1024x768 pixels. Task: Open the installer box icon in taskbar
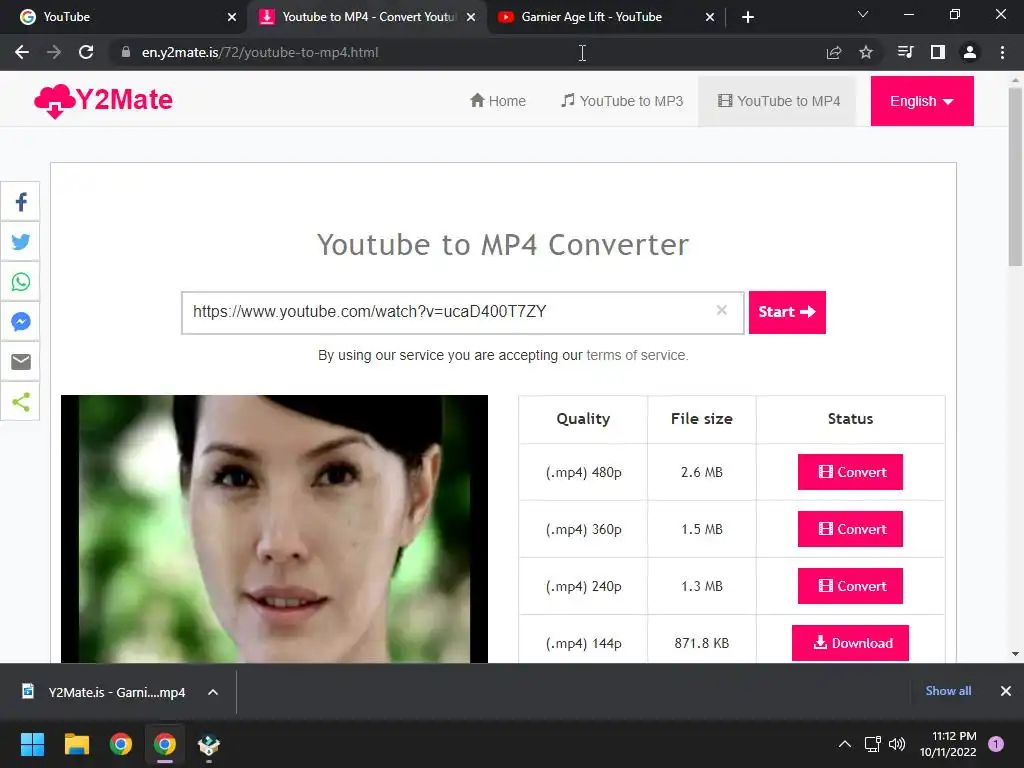[209, 744]
